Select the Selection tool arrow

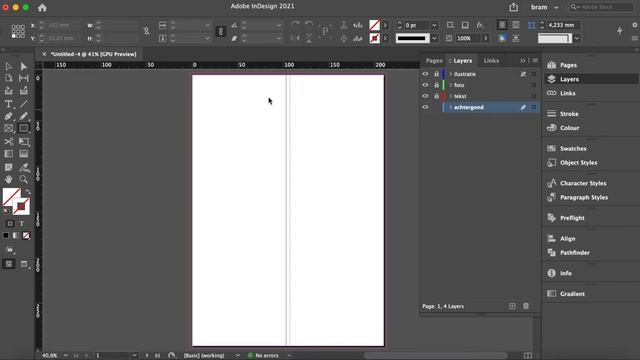click(x=9, y=66)
